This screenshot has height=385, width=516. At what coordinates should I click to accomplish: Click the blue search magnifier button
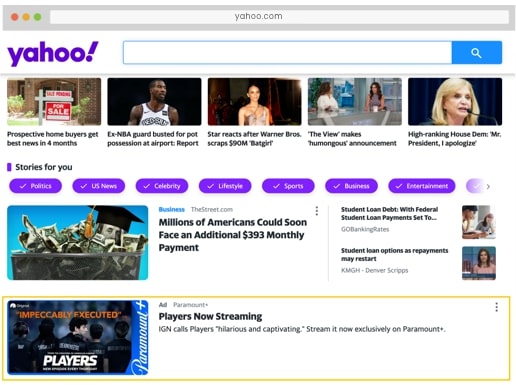[x=477, y=53]
